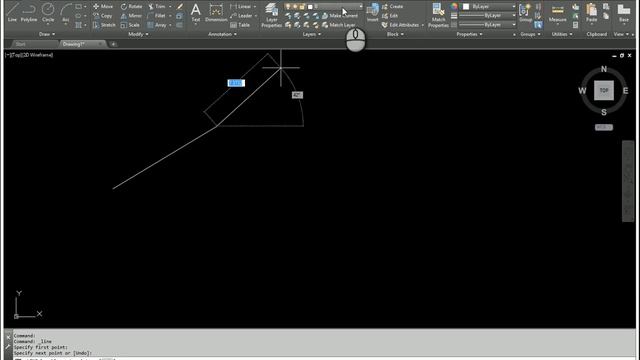
Task: Select the Circle tool
Action: pos(48,12)
